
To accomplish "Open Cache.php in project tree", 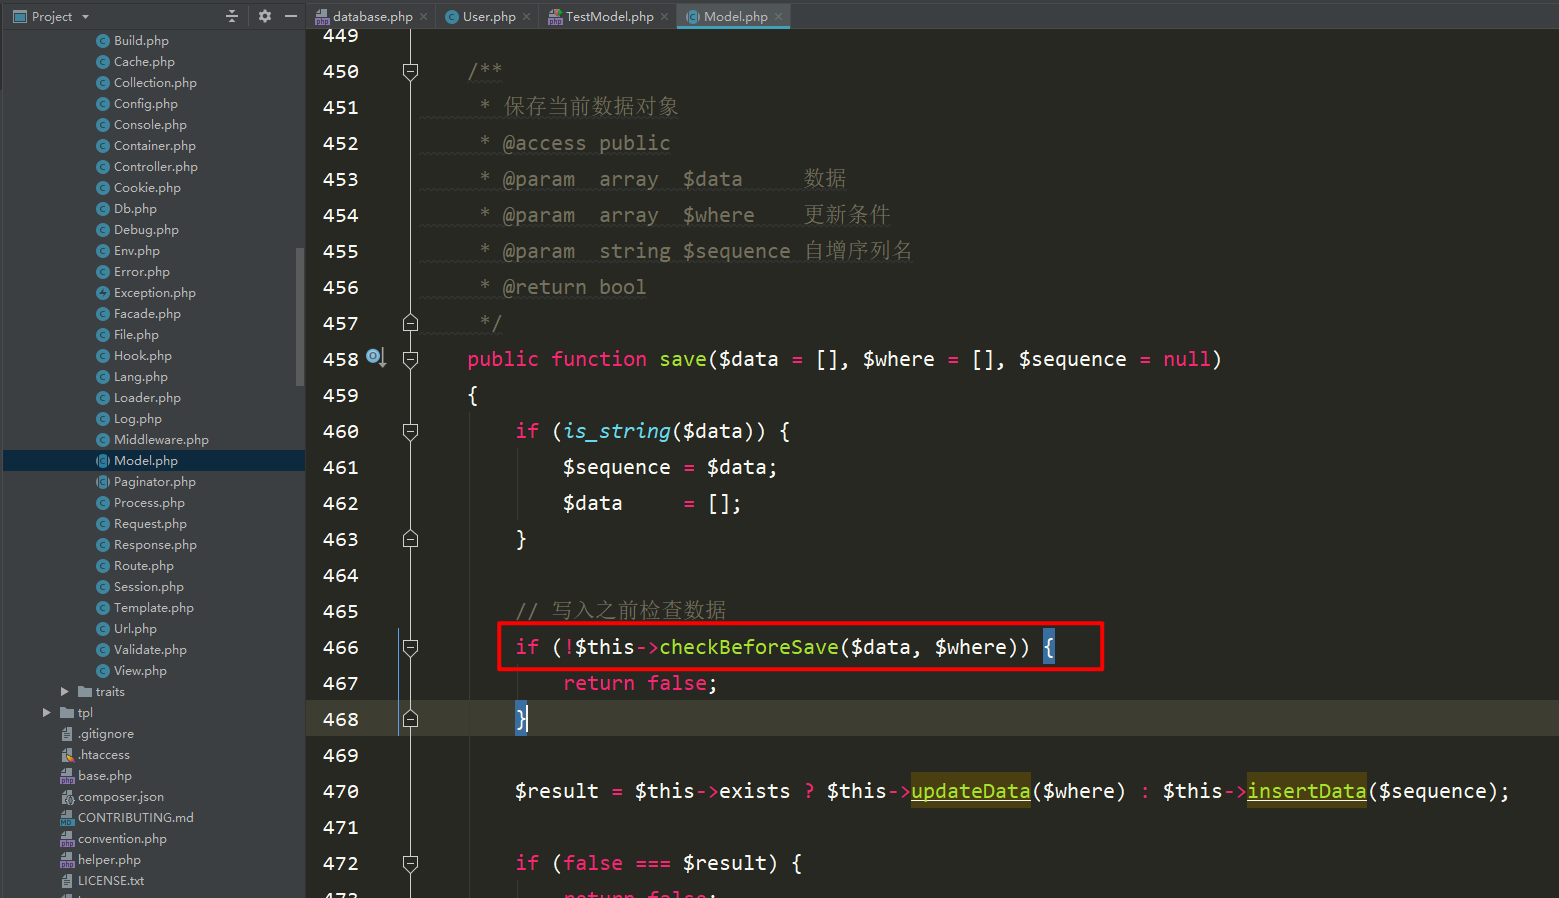I will [144, 62].
